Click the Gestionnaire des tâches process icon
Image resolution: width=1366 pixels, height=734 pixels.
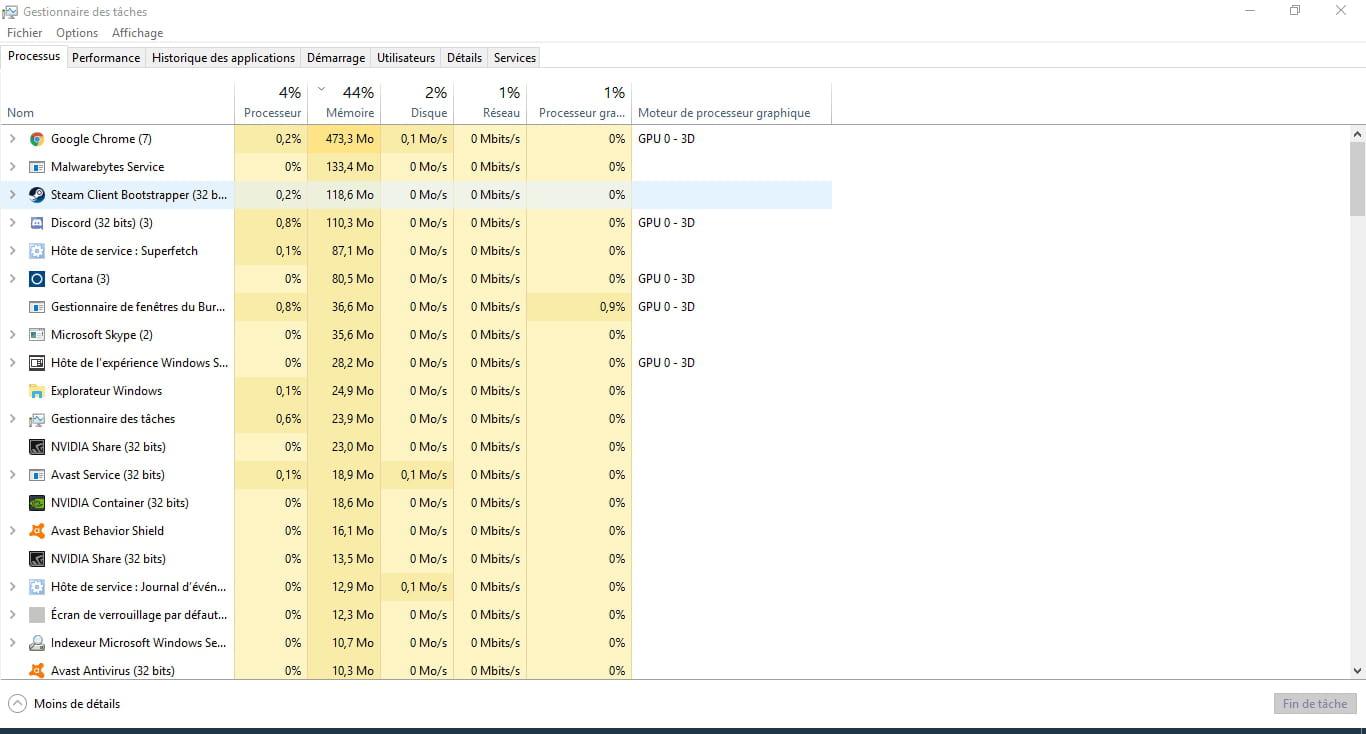pos(37,419)
